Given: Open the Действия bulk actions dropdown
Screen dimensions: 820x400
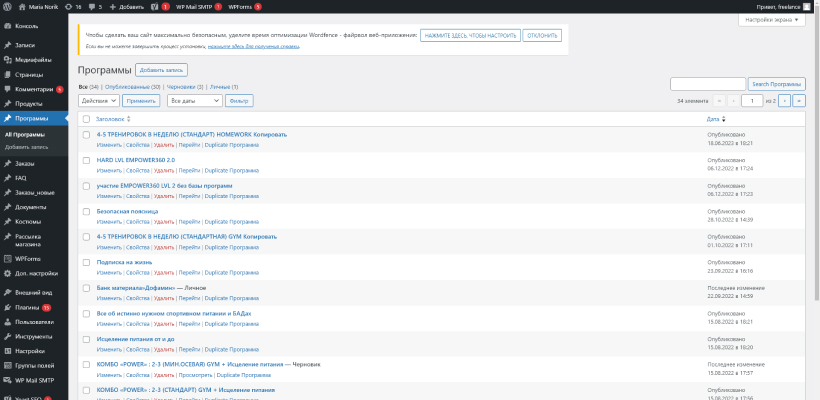Looking at the screenshot, I should pos(99,101).
